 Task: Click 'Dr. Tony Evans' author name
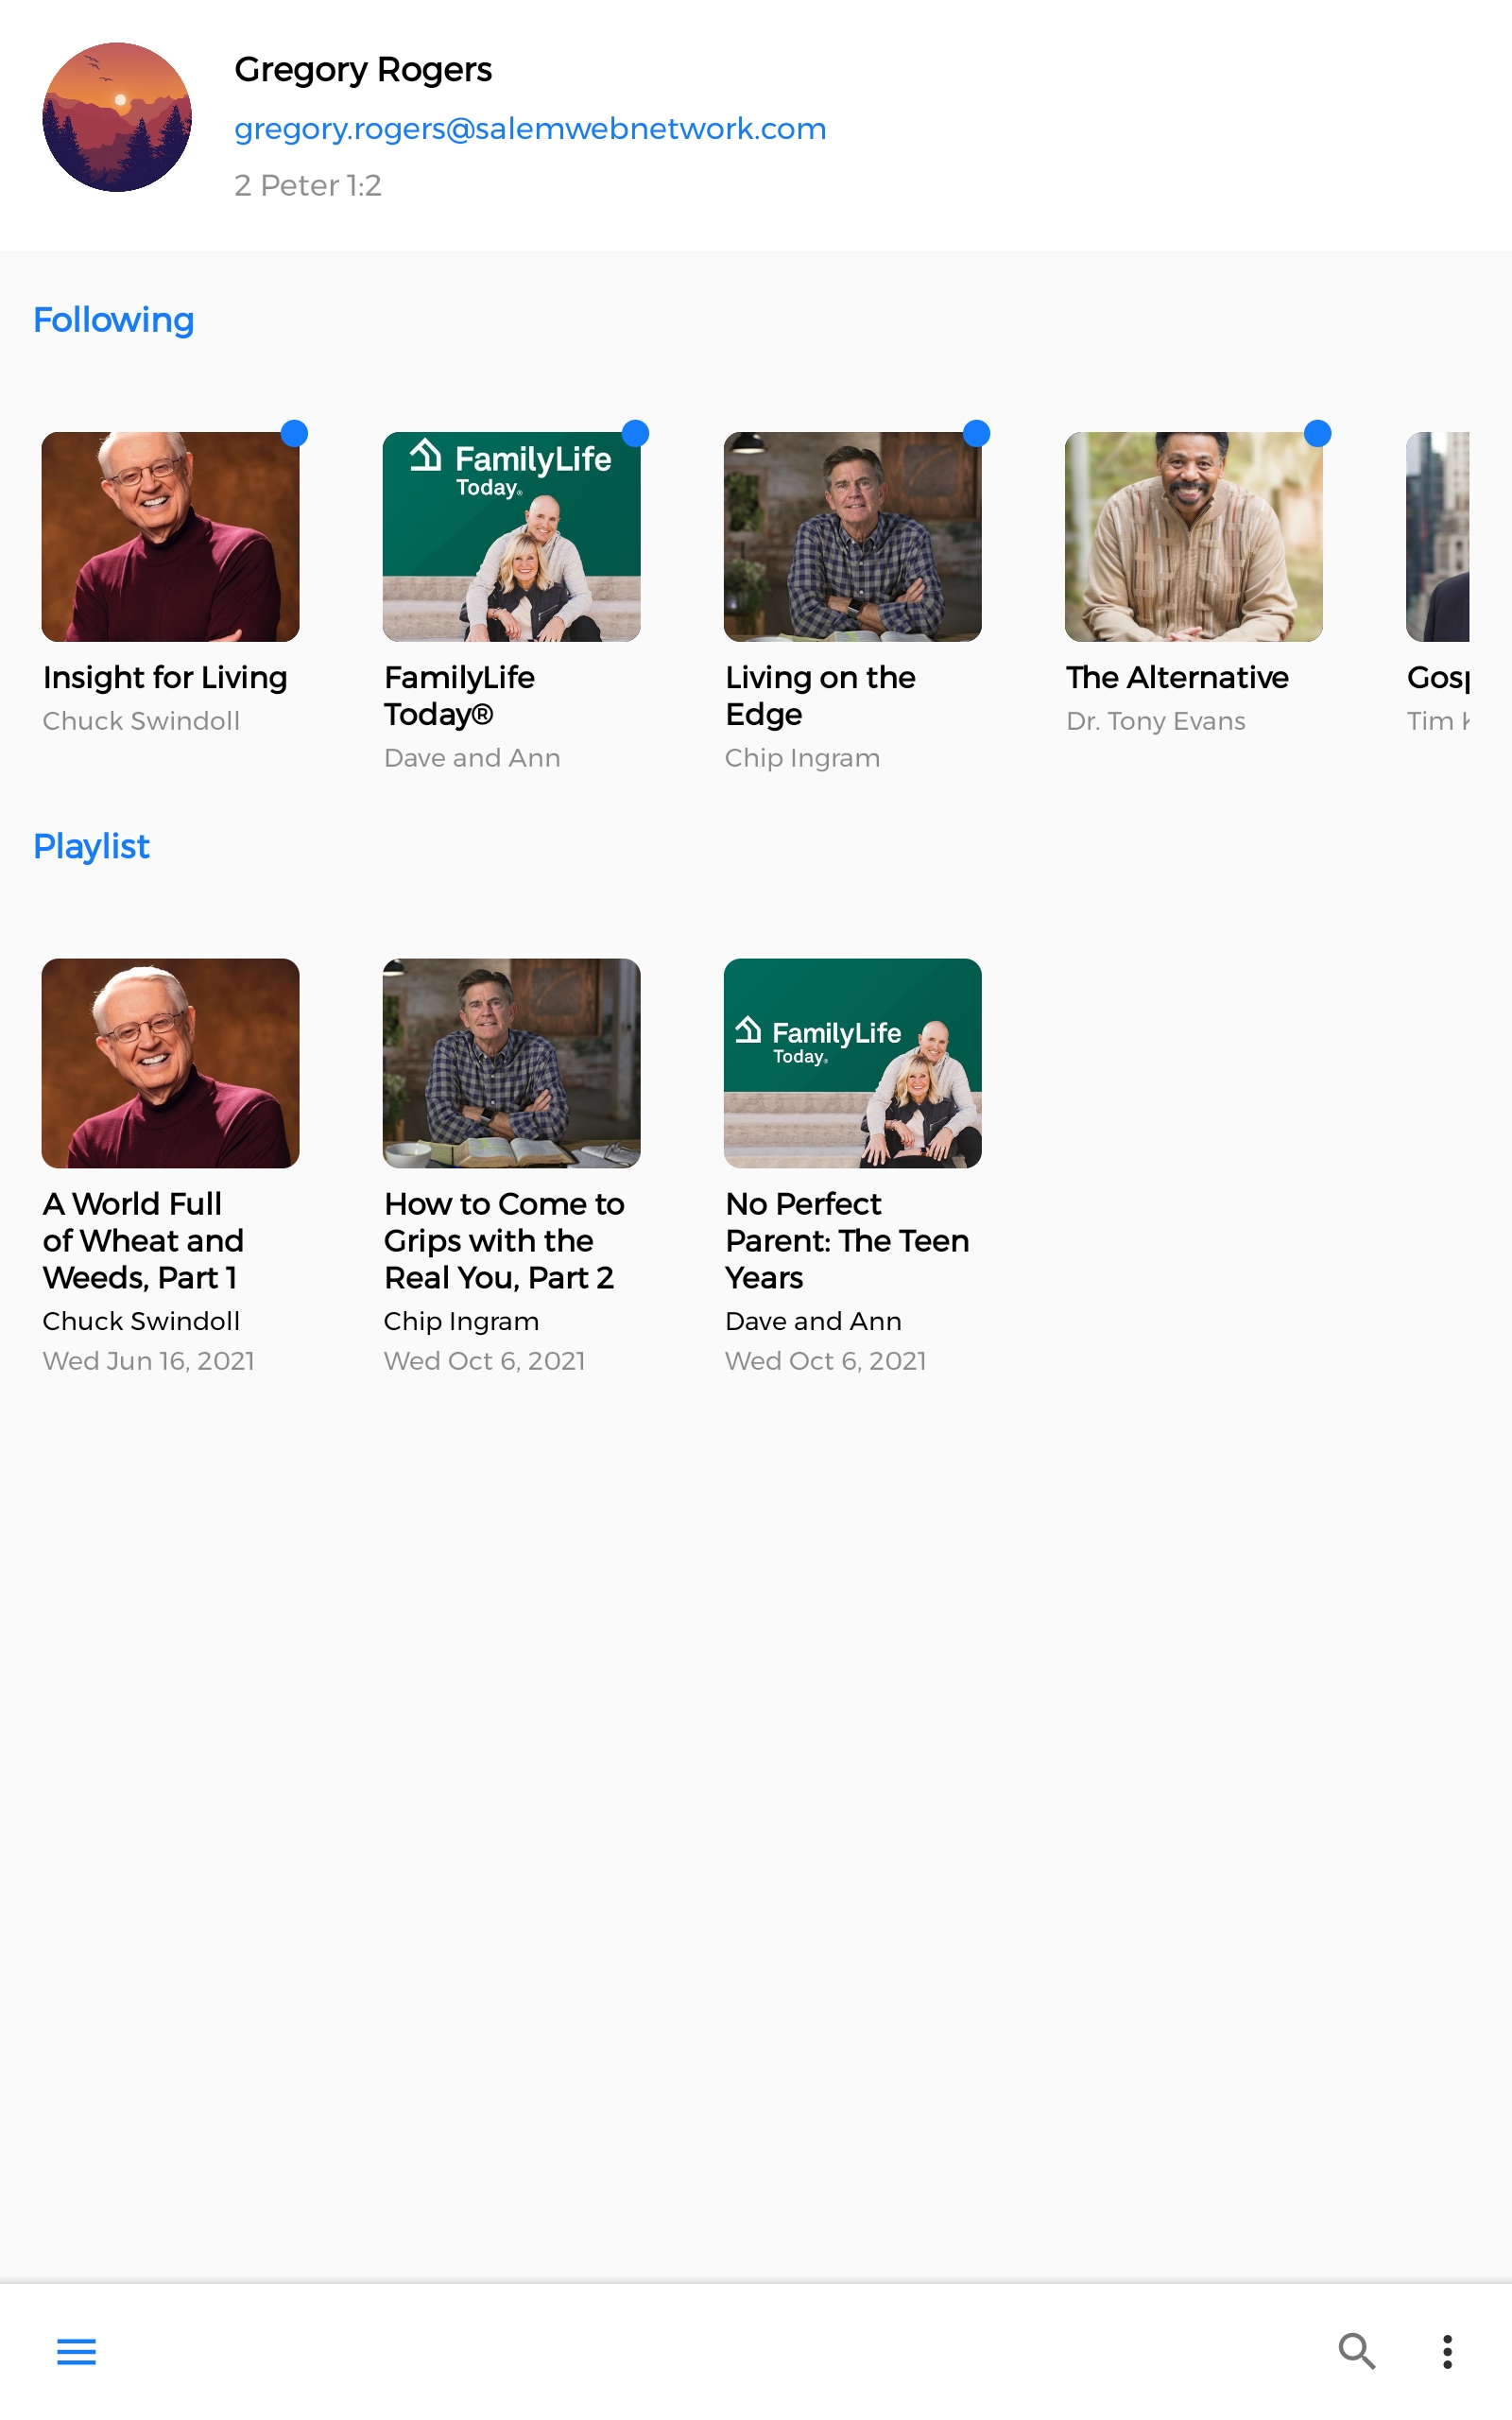pyautogui.click(x=1155, y=721)
